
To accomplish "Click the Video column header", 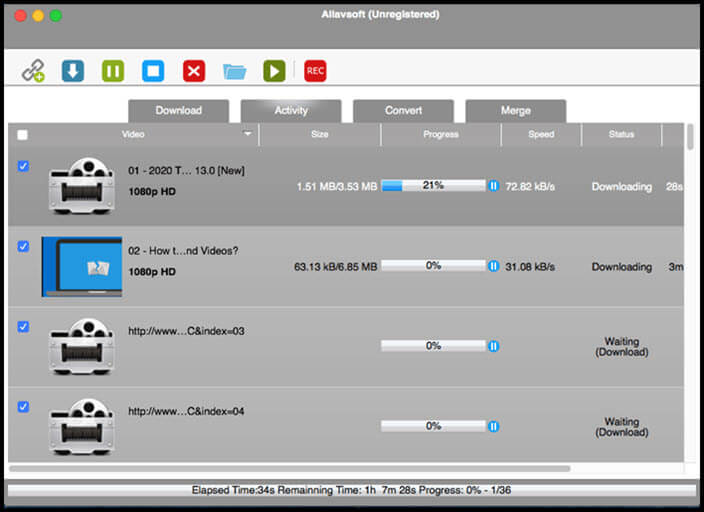I will (x=133, y=134).
